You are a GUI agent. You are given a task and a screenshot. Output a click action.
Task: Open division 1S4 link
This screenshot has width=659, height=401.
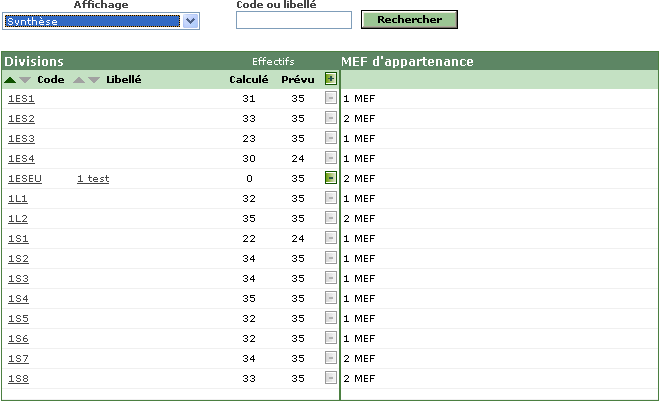point(18,299)
